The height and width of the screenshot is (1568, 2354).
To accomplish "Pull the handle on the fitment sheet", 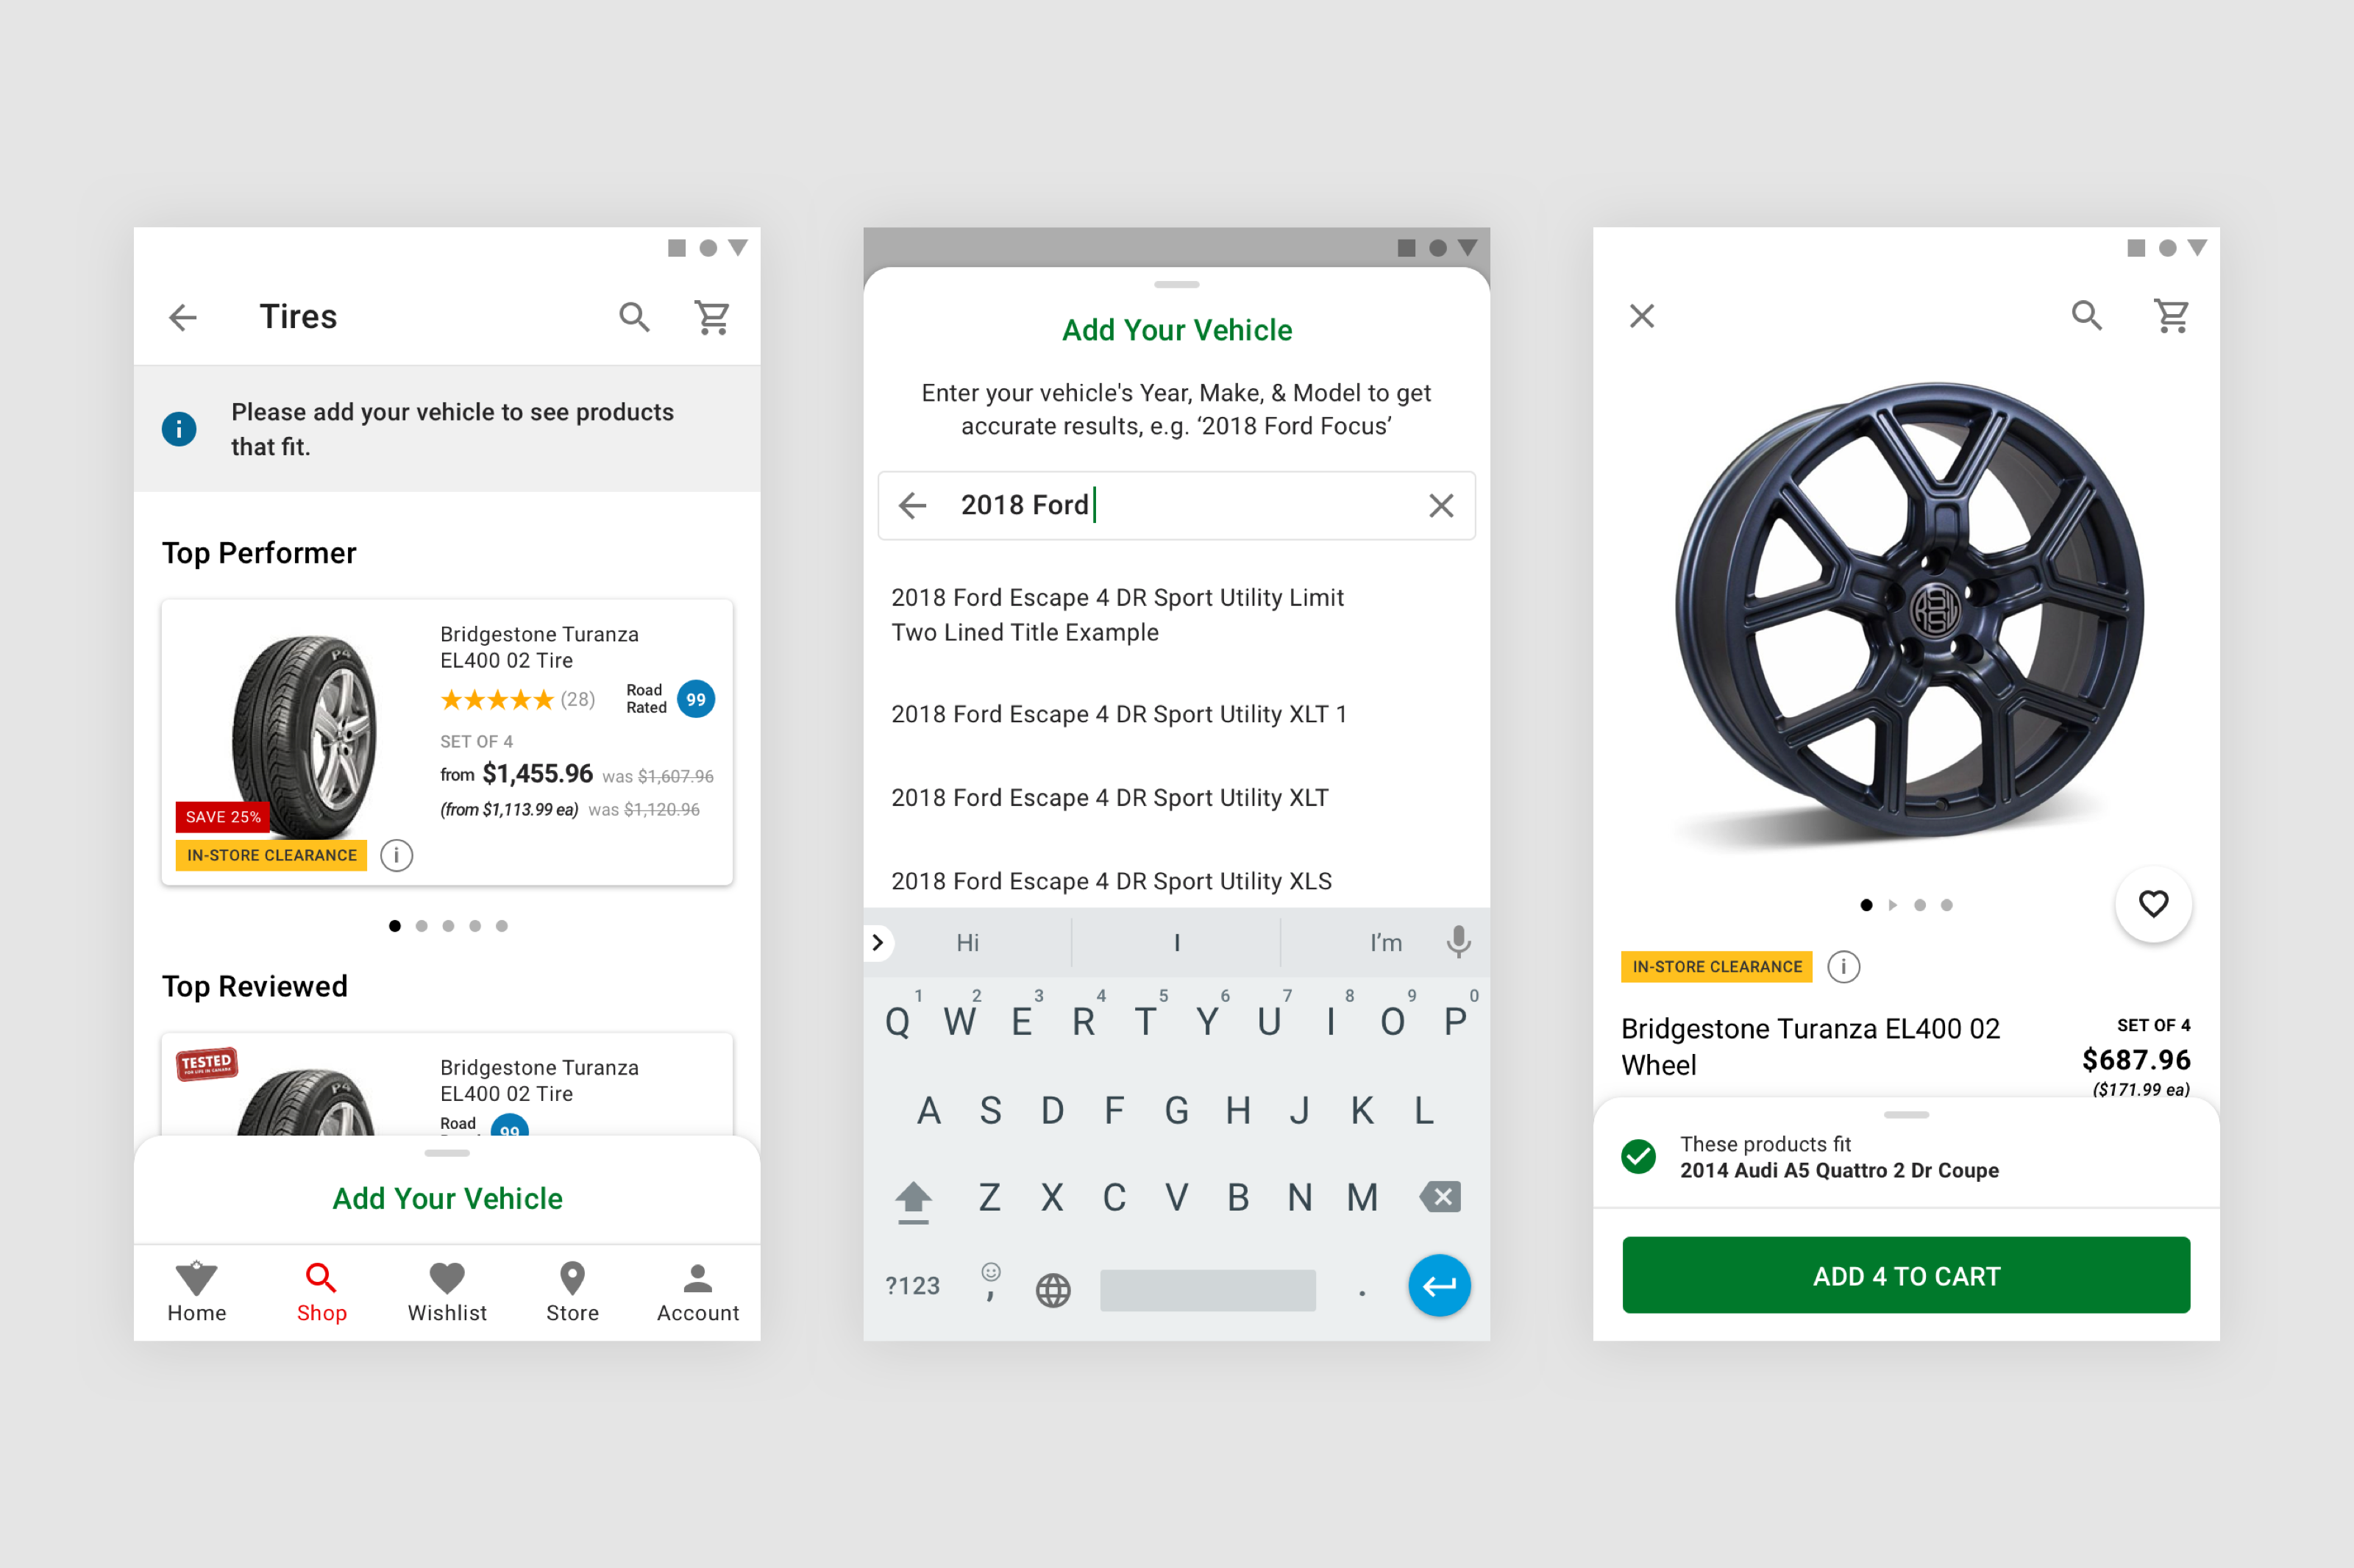I will coord(1907,1115).
